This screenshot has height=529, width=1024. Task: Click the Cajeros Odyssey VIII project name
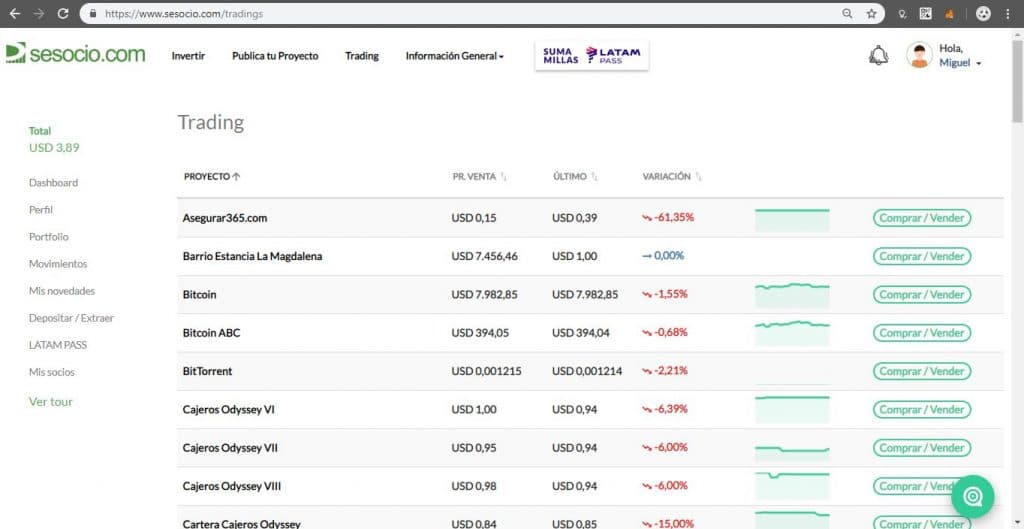(232, 487)
